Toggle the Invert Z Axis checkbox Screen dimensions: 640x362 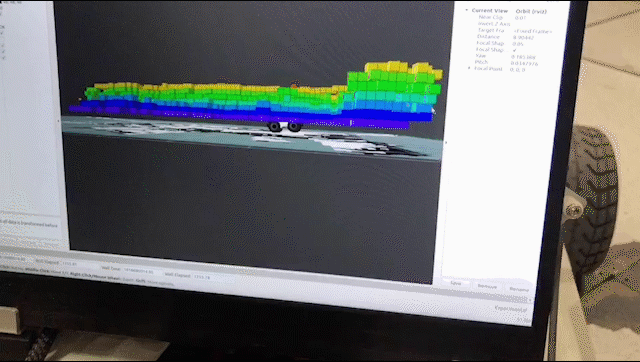pyautogui.click(x=516, y=24)
